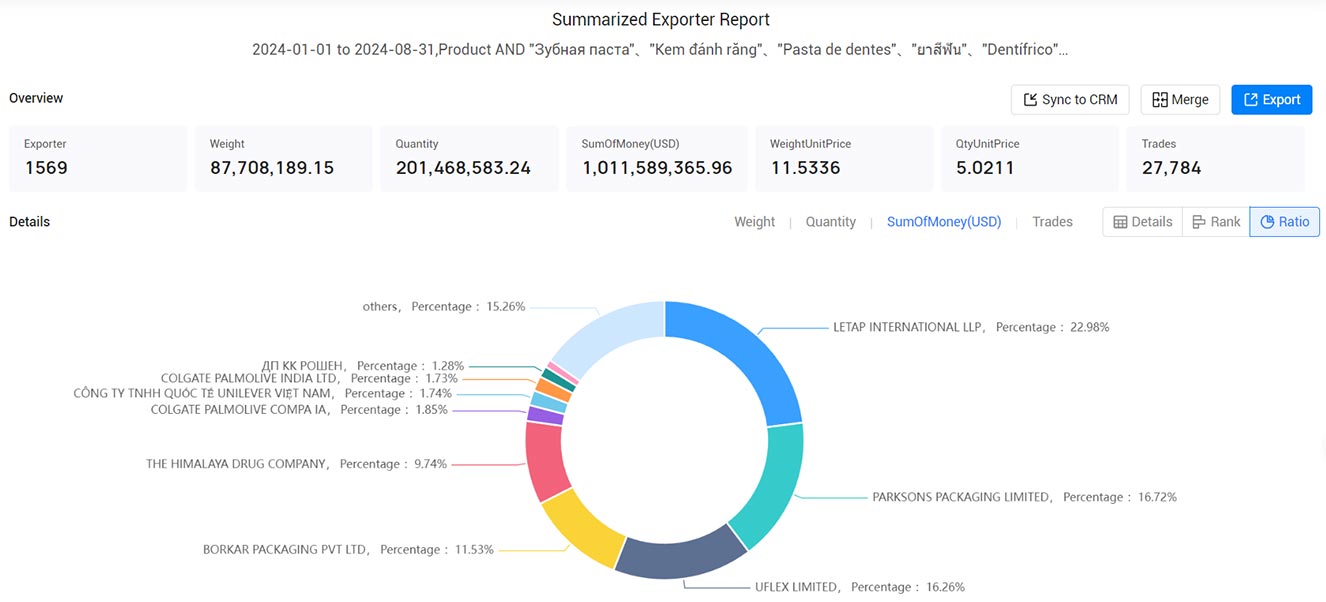Select the Ratio pie view

coord(1285,222)
